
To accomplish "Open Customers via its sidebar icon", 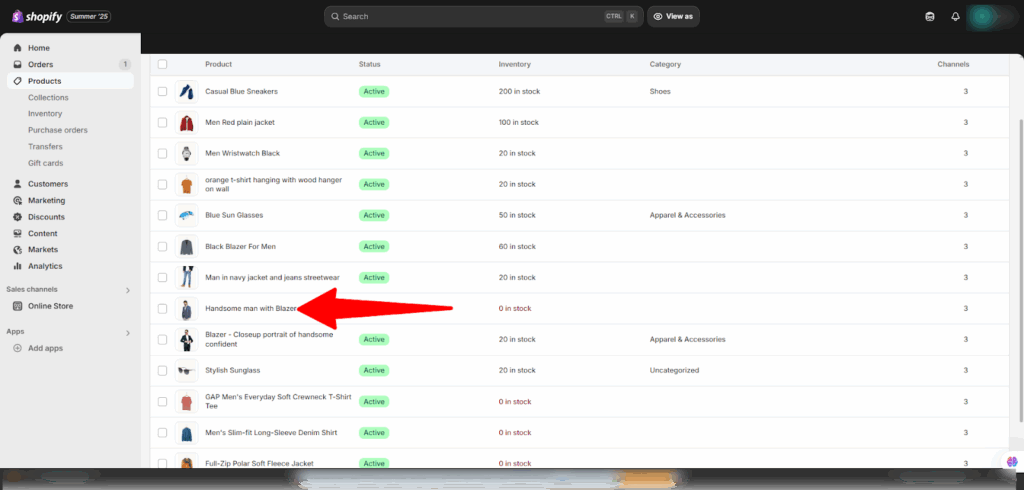I will [x=18, y=184].
